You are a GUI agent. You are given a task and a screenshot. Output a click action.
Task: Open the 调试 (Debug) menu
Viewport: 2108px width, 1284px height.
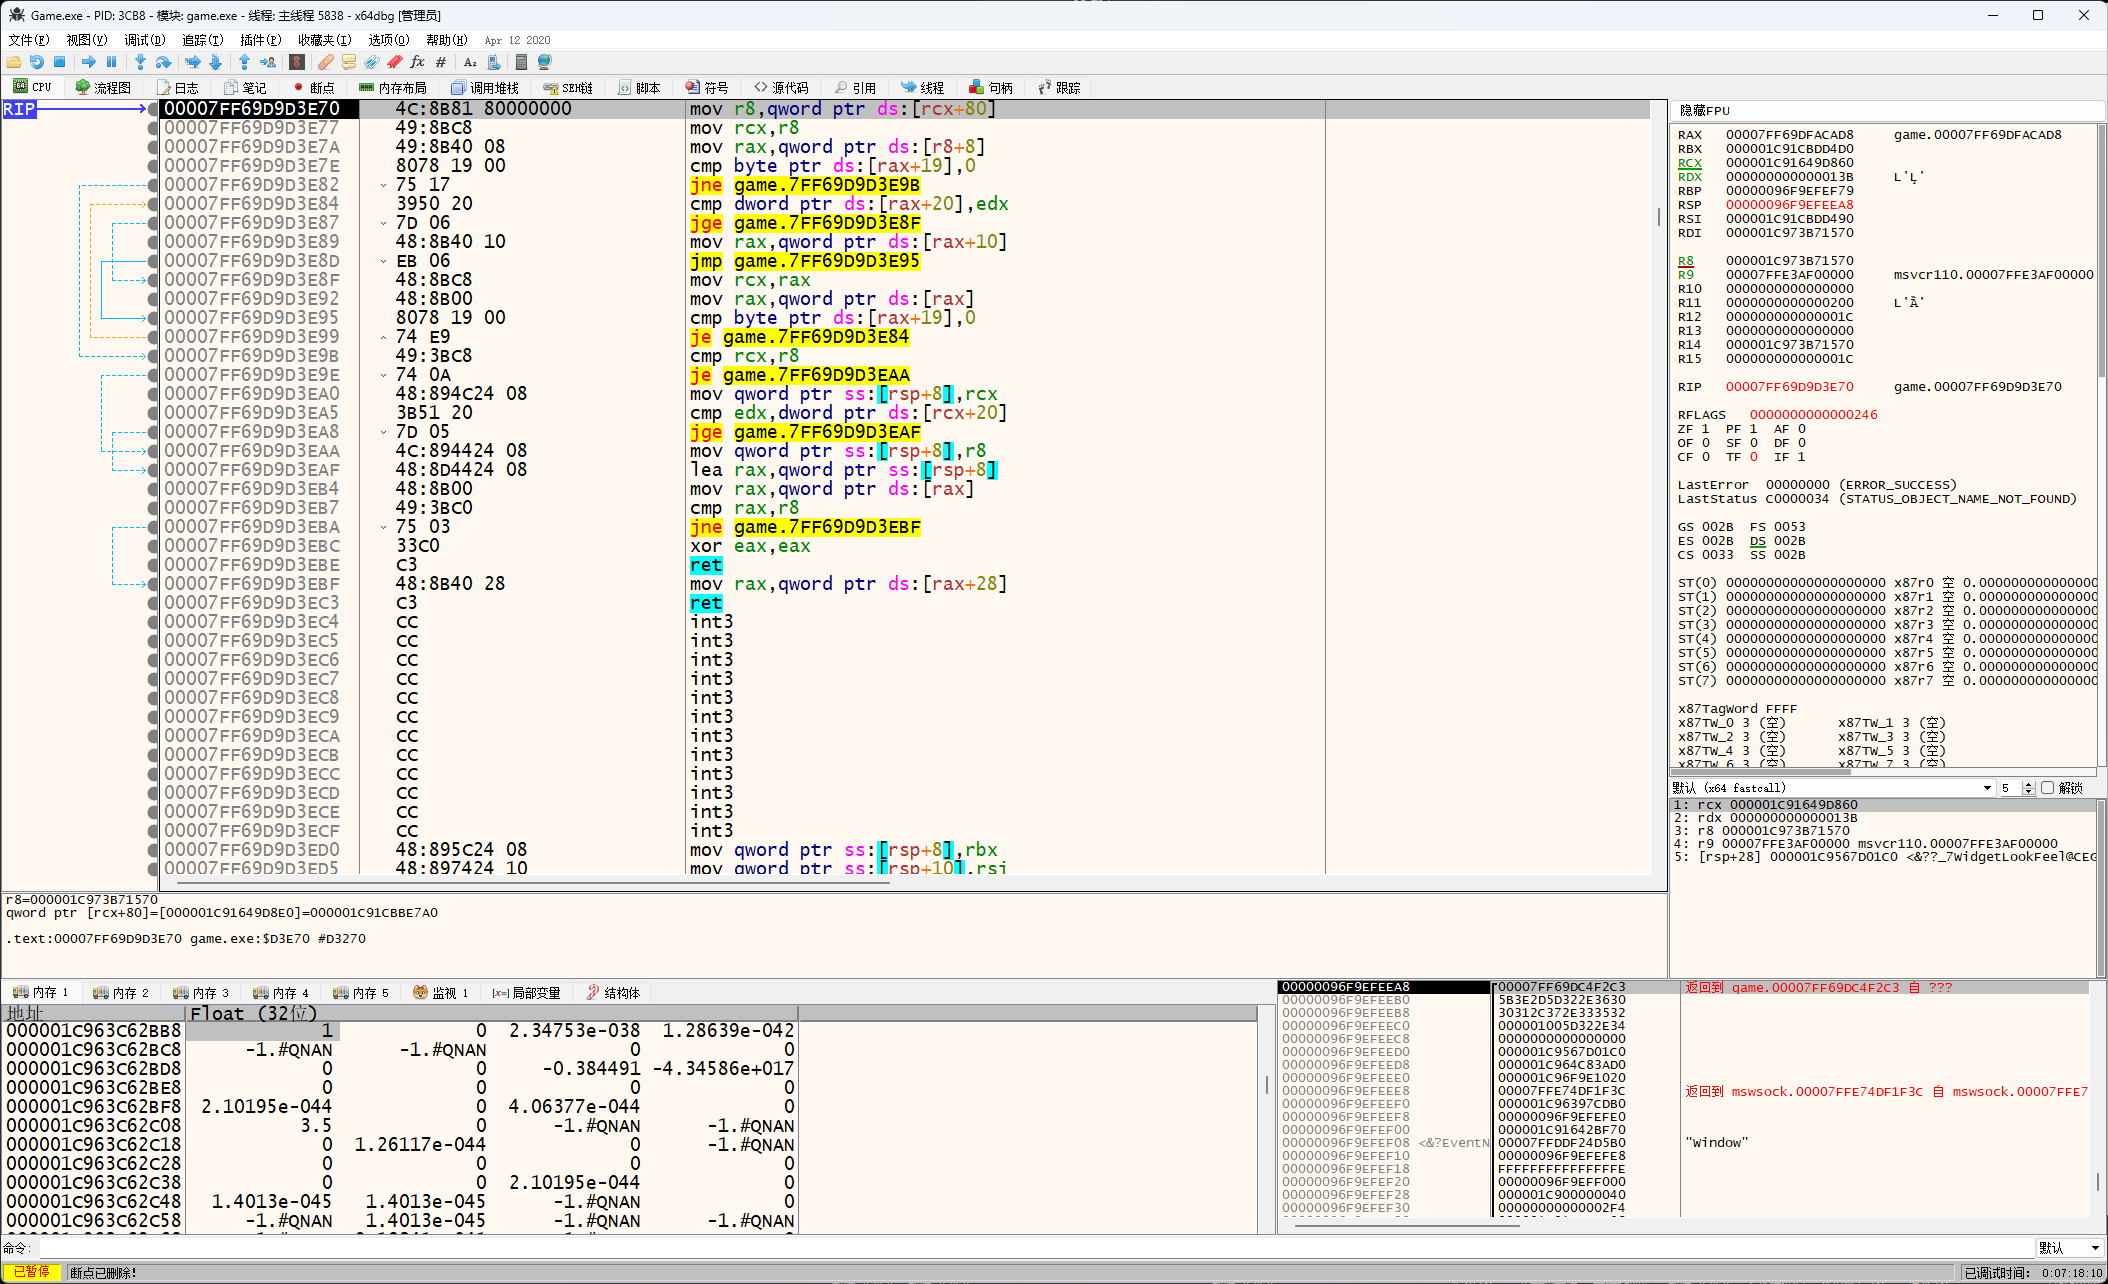(x=144, y=40)
